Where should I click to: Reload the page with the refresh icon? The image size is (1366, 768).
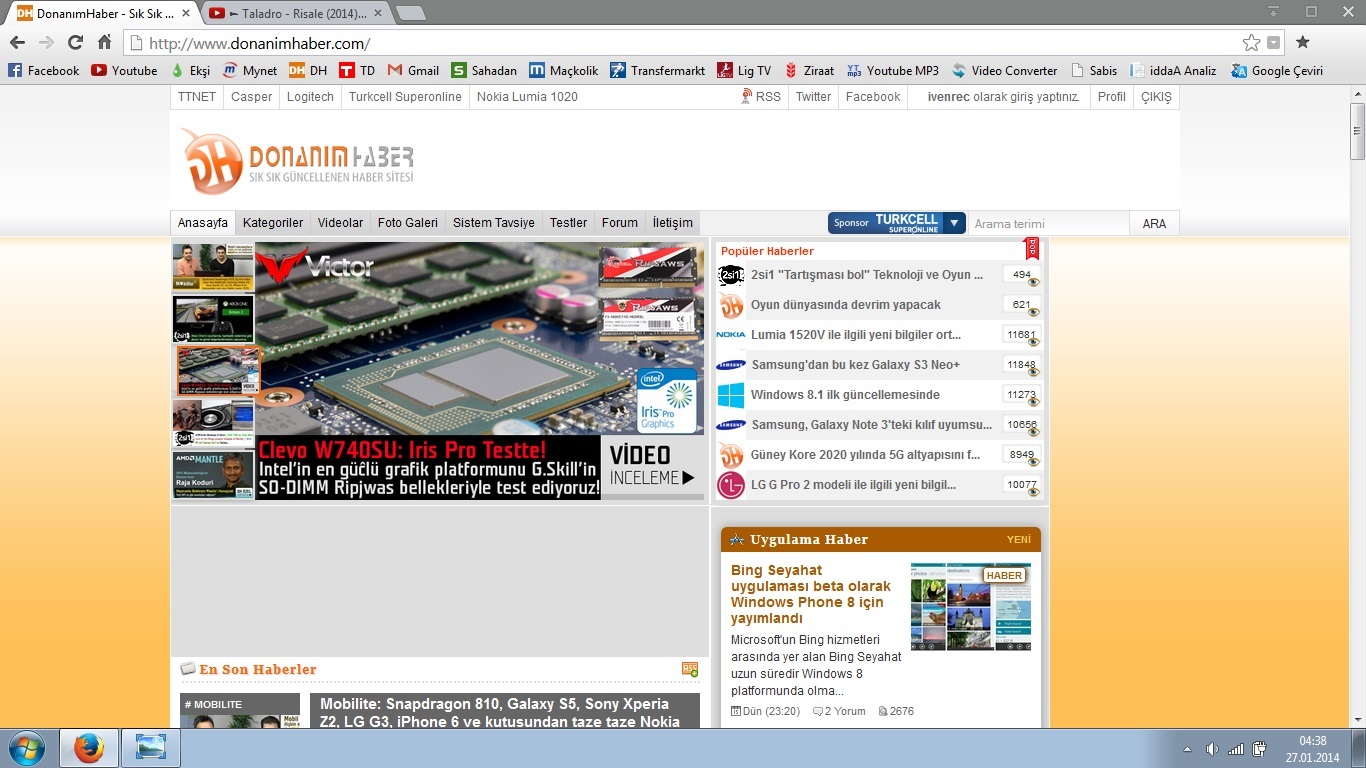pos(75,43)
